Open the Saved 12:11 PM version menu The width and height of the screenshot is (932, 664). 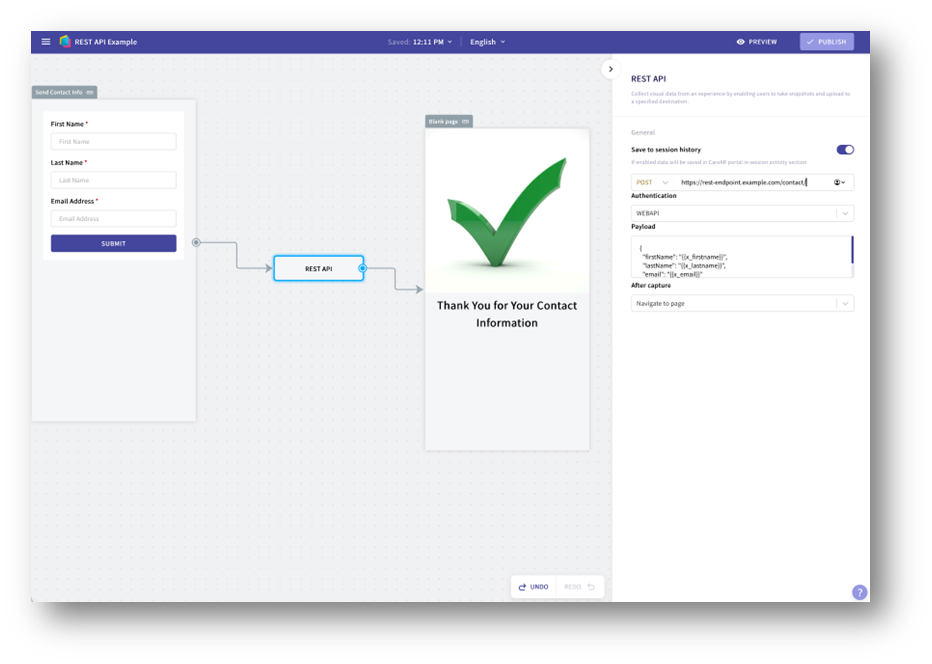pos(420,42)
